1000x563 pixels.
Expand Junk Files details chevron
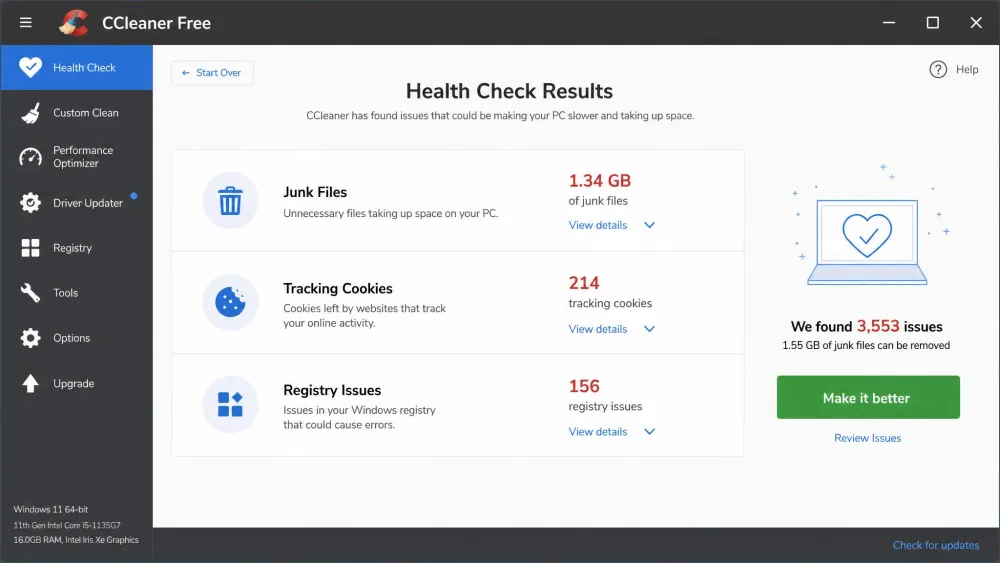649,225
